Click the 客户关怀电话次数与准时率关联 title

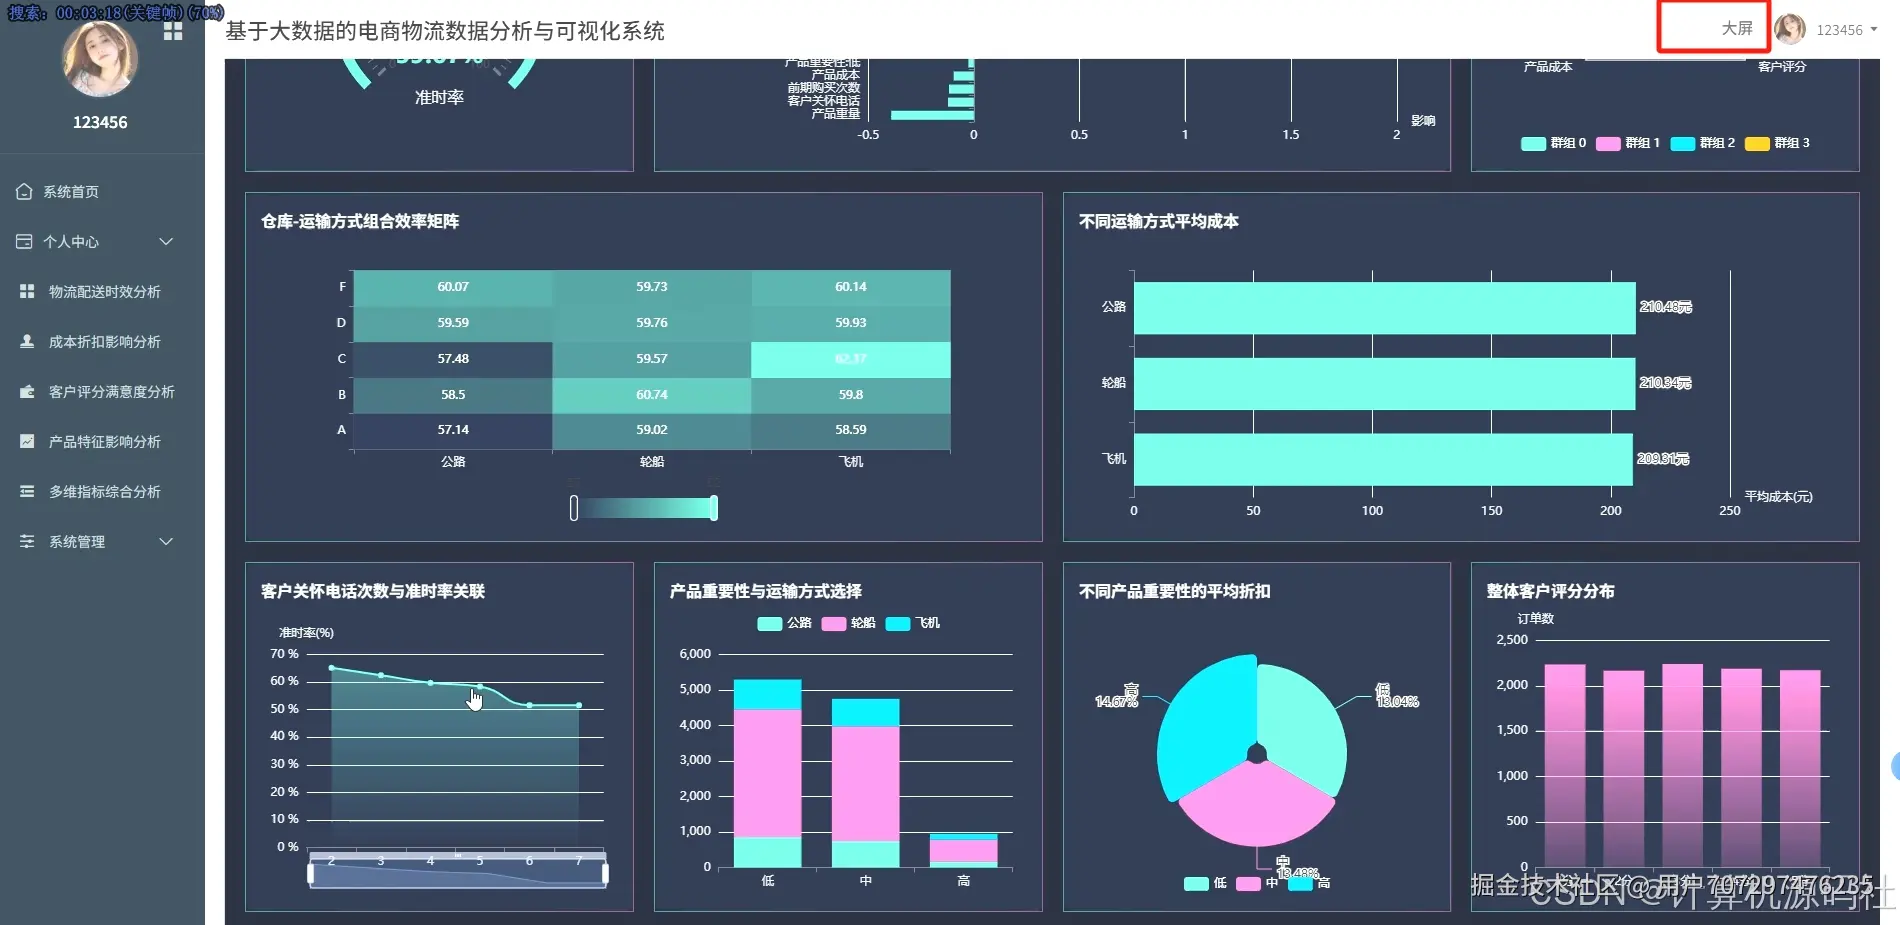(x=373, y=591)
